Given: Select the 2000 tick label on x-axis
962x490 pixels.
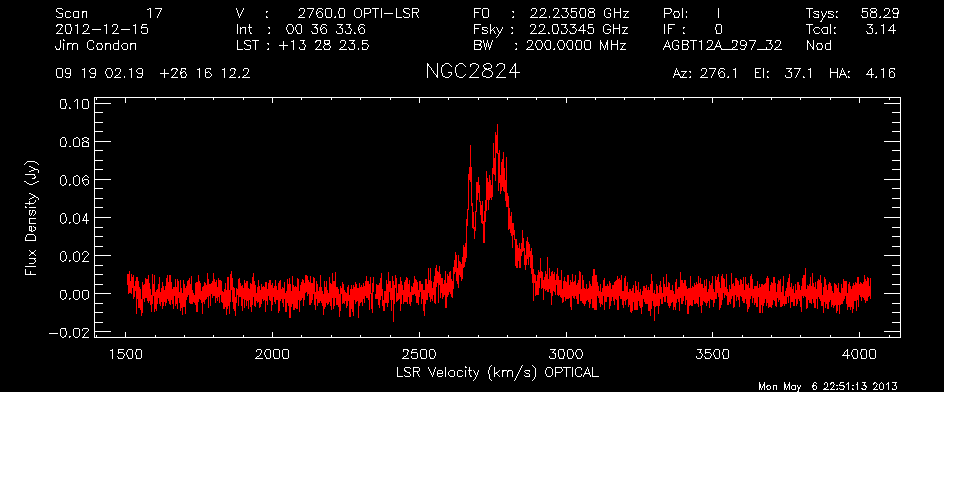Looking at the screenshot, I should 272,354.
